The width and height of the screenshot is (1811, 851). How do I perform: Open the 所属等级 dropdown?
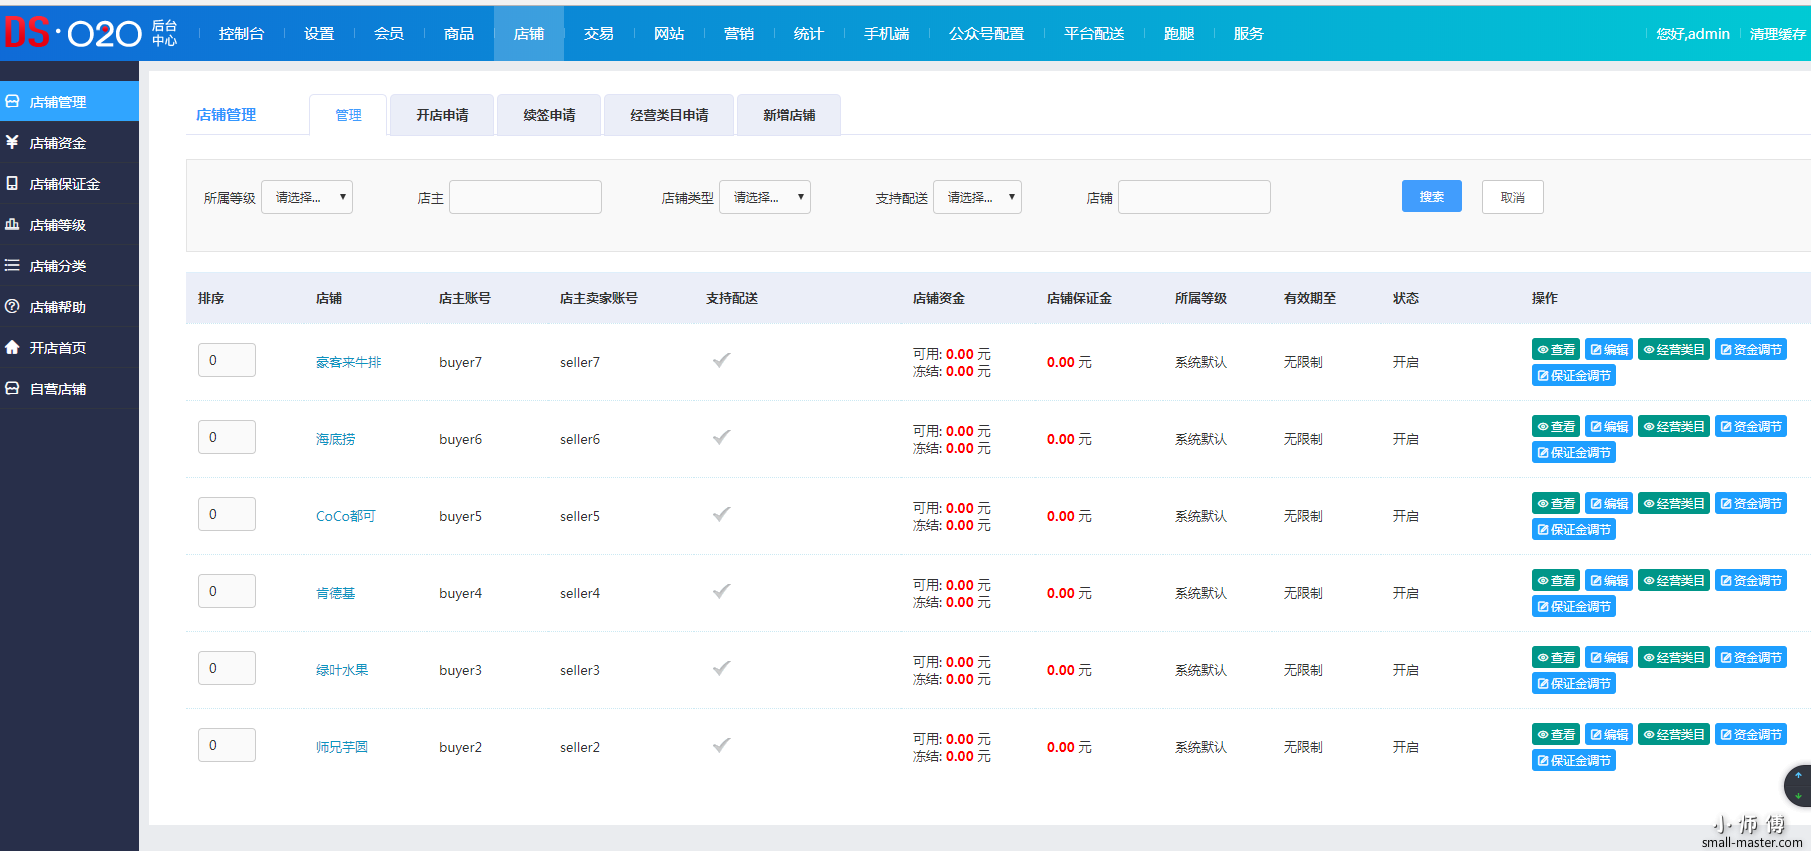pyautogui.click(x=307, y=197)
